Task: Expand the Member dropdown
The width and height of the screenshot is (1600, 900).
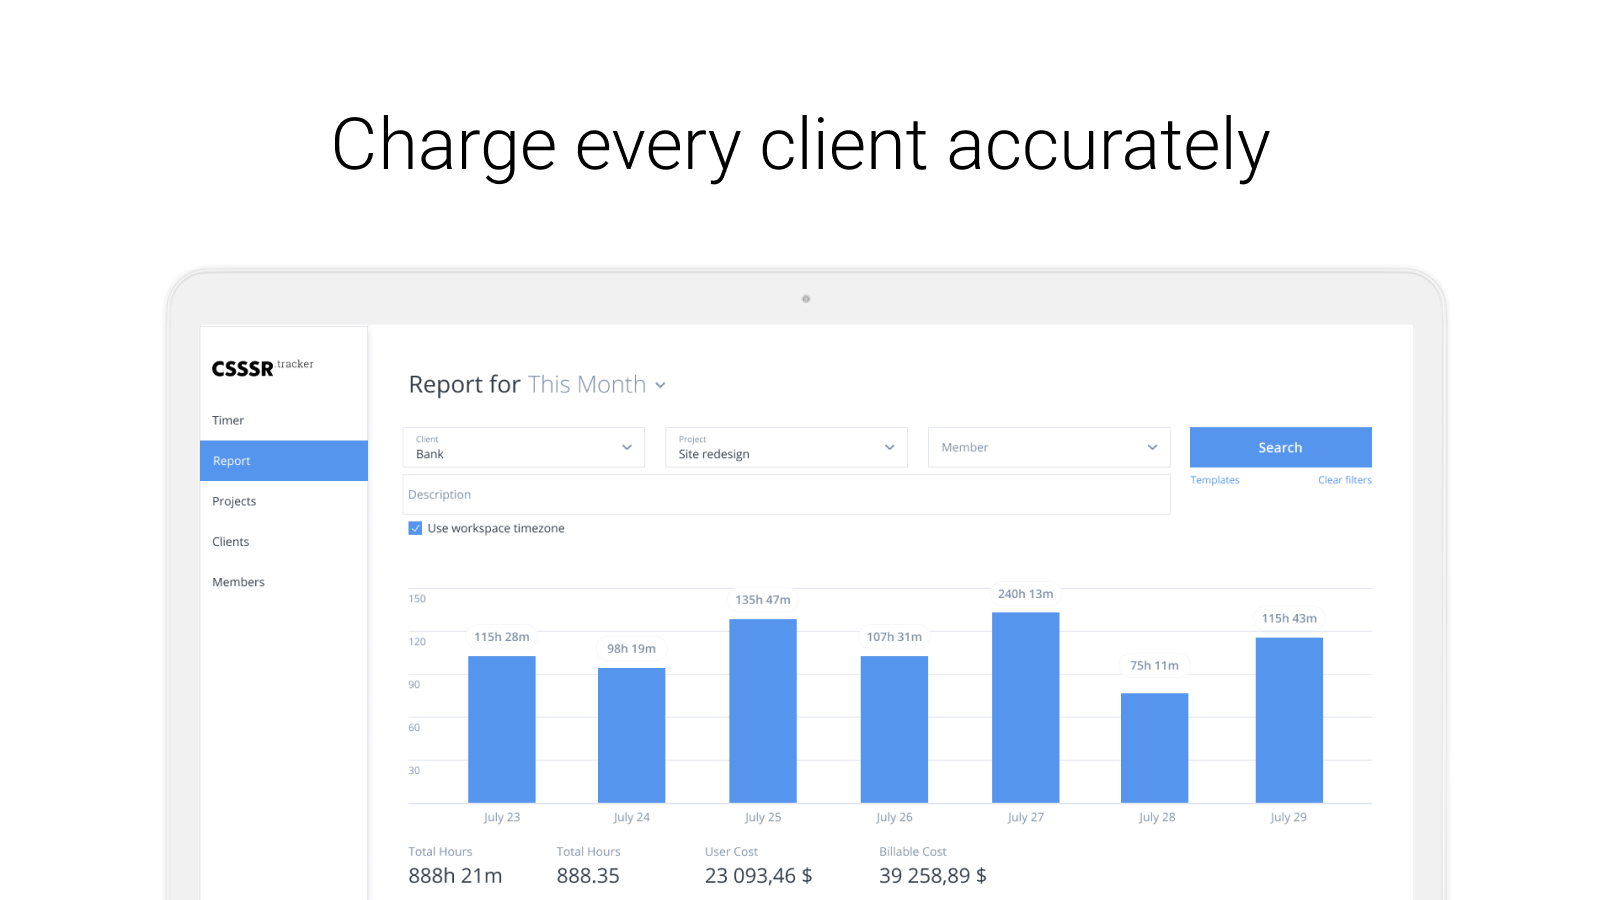Action: pos(1049,447)
